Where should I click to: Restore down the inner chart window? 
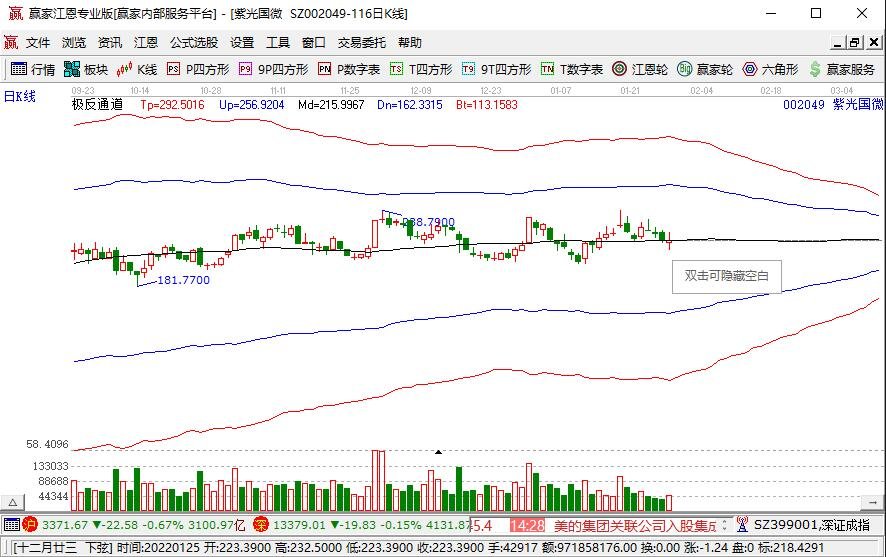point(854,42)
